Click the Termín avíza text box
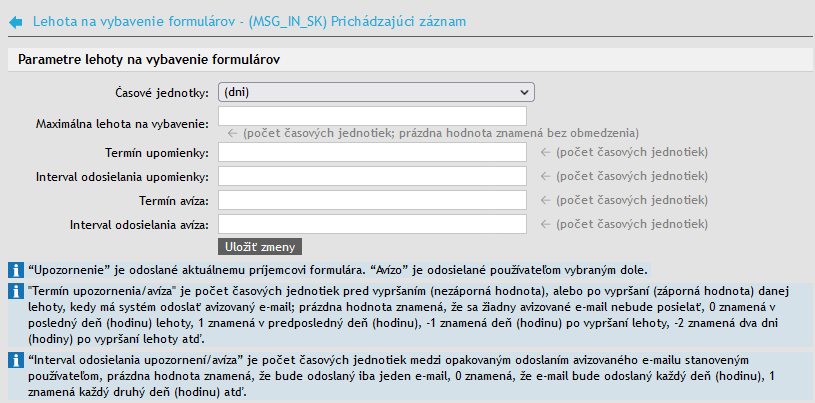Viewport: 815px width, 403px height. pyautogui.click(x=372, y=200)
